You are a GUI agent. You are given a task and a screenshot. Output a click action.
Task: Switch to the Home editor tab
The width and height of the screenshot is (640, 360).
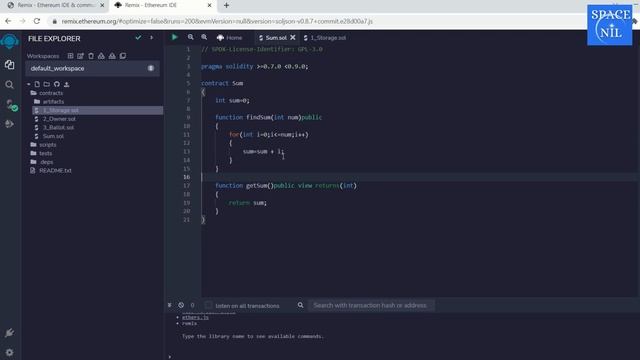coord(229,38)
